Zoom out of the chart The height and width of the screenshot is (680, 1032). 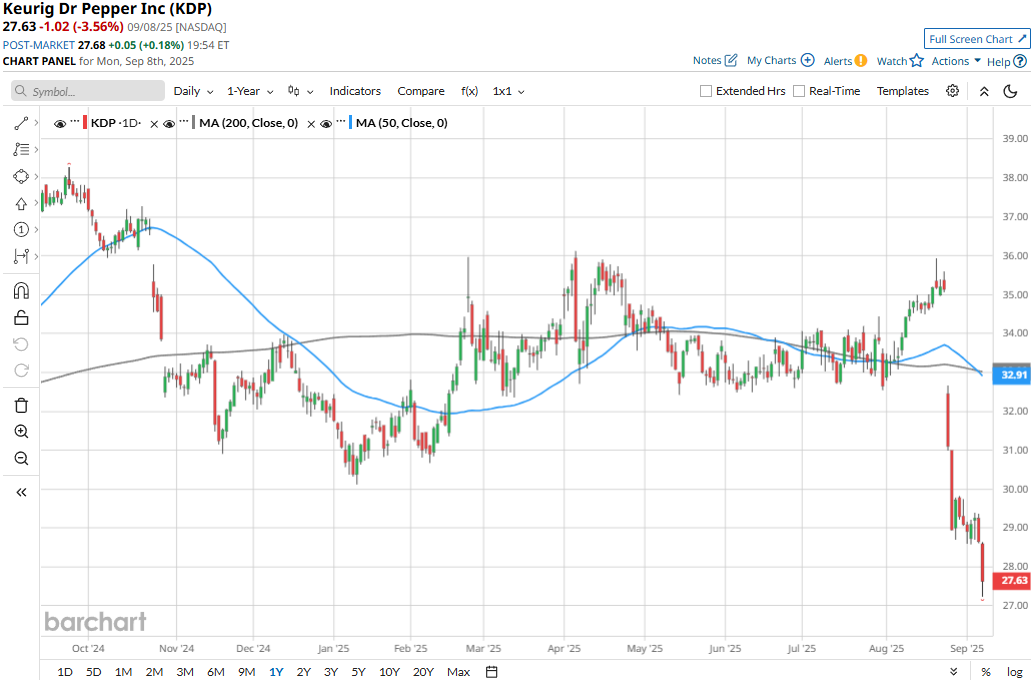(21, 458)
